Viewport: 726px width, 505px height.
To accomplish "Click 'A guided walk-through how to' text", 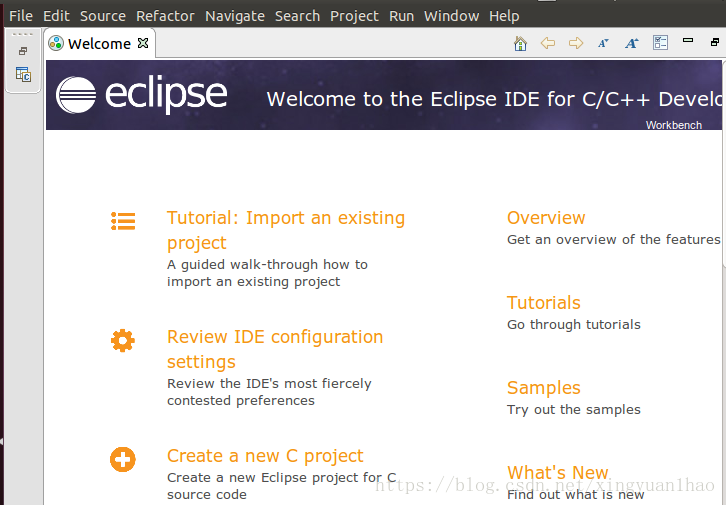I will [267, 264].
